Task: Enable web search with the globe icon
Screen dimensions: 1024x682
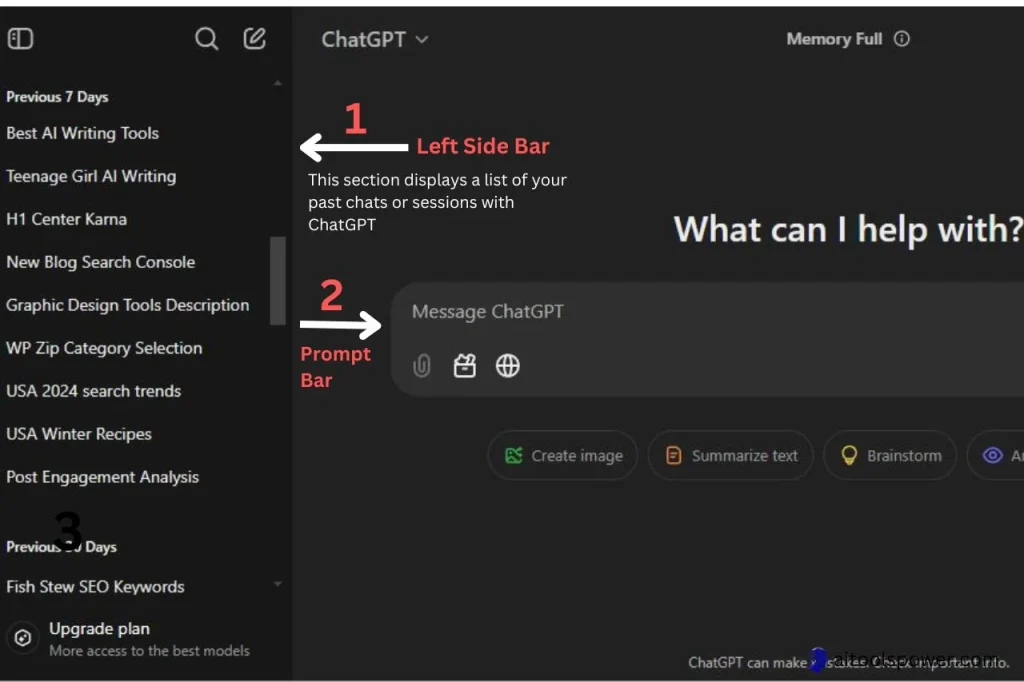Action: tap(508, 366)
